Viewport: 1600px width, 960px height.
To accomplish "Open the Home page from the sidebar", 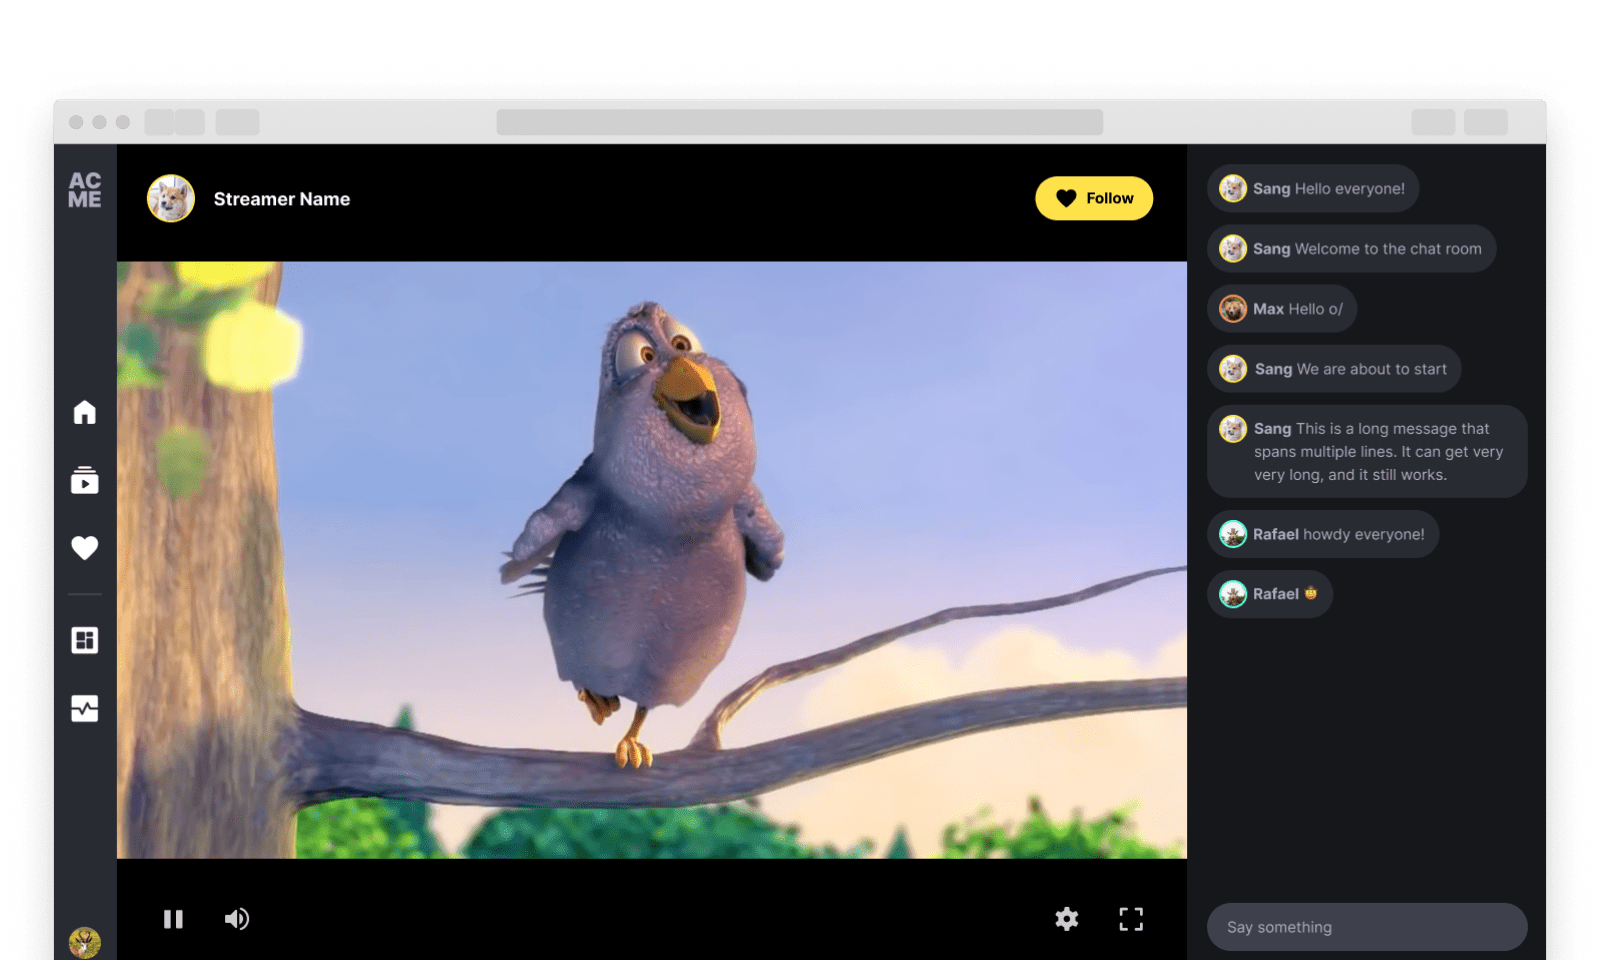I will 85,412.
